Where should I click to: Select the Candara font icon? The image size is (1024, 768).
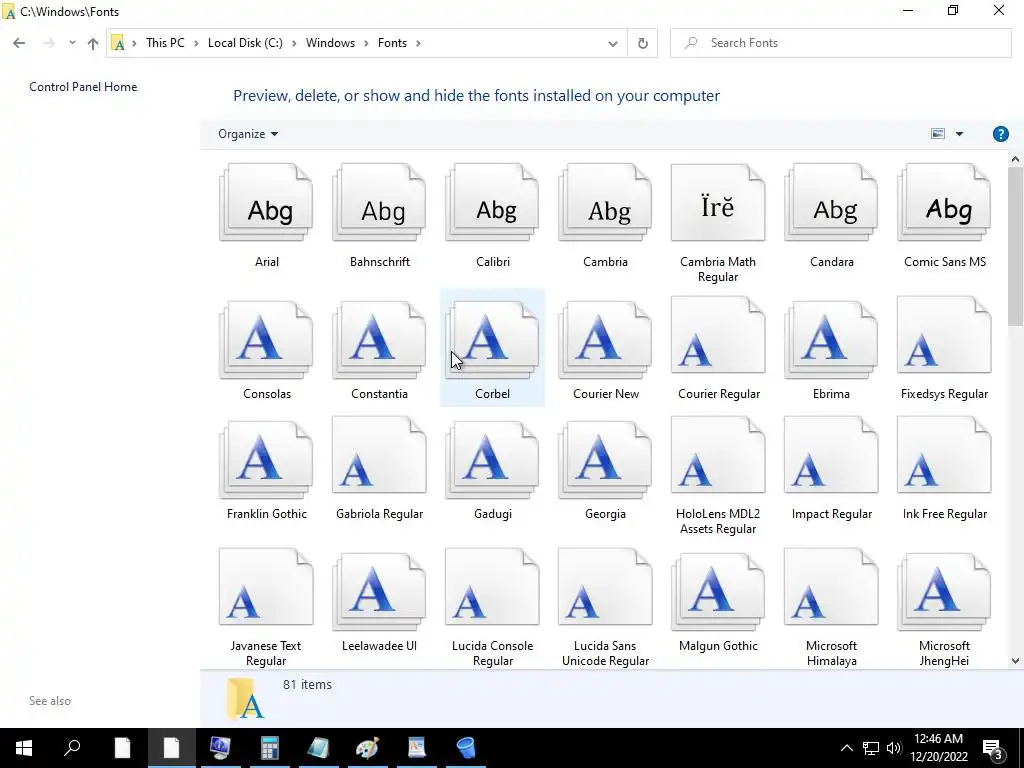(x=831, y=203)
